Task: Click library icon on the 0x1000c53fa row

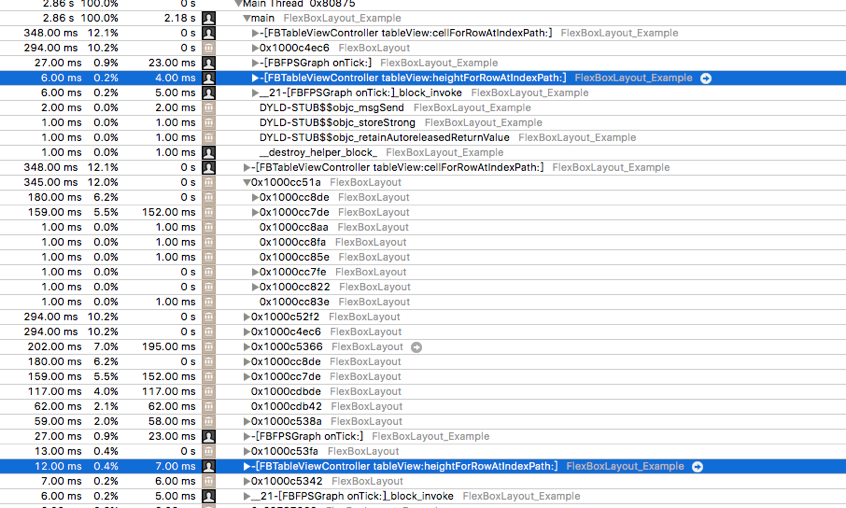Action: click(x=209, y=451)
